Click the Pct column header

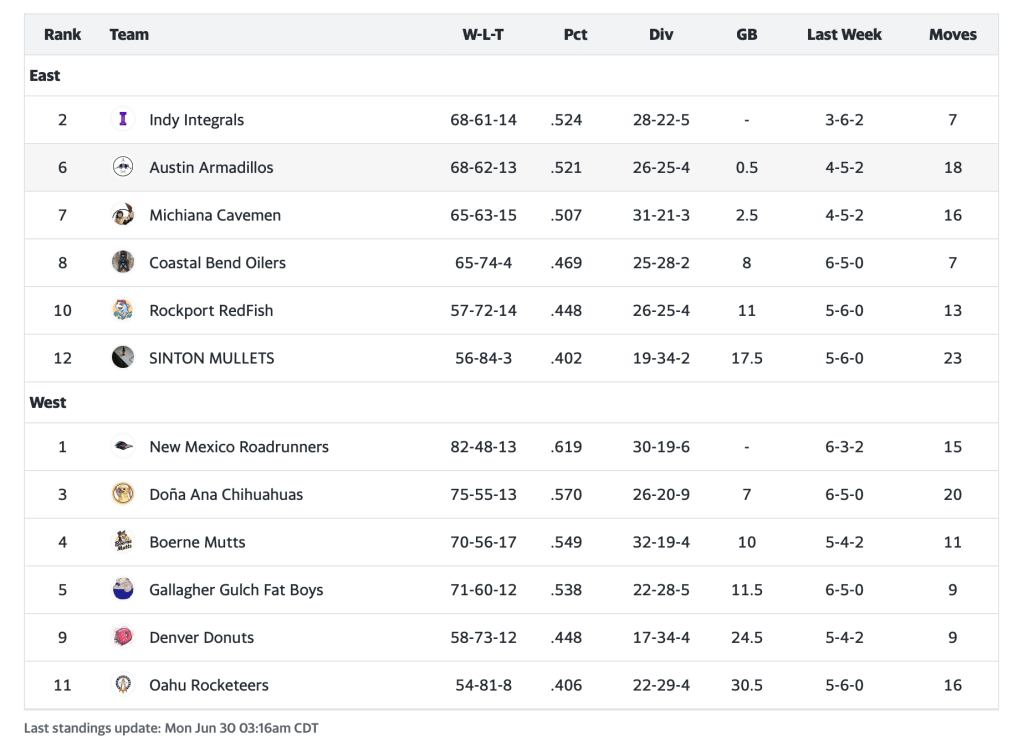(575, 34)
